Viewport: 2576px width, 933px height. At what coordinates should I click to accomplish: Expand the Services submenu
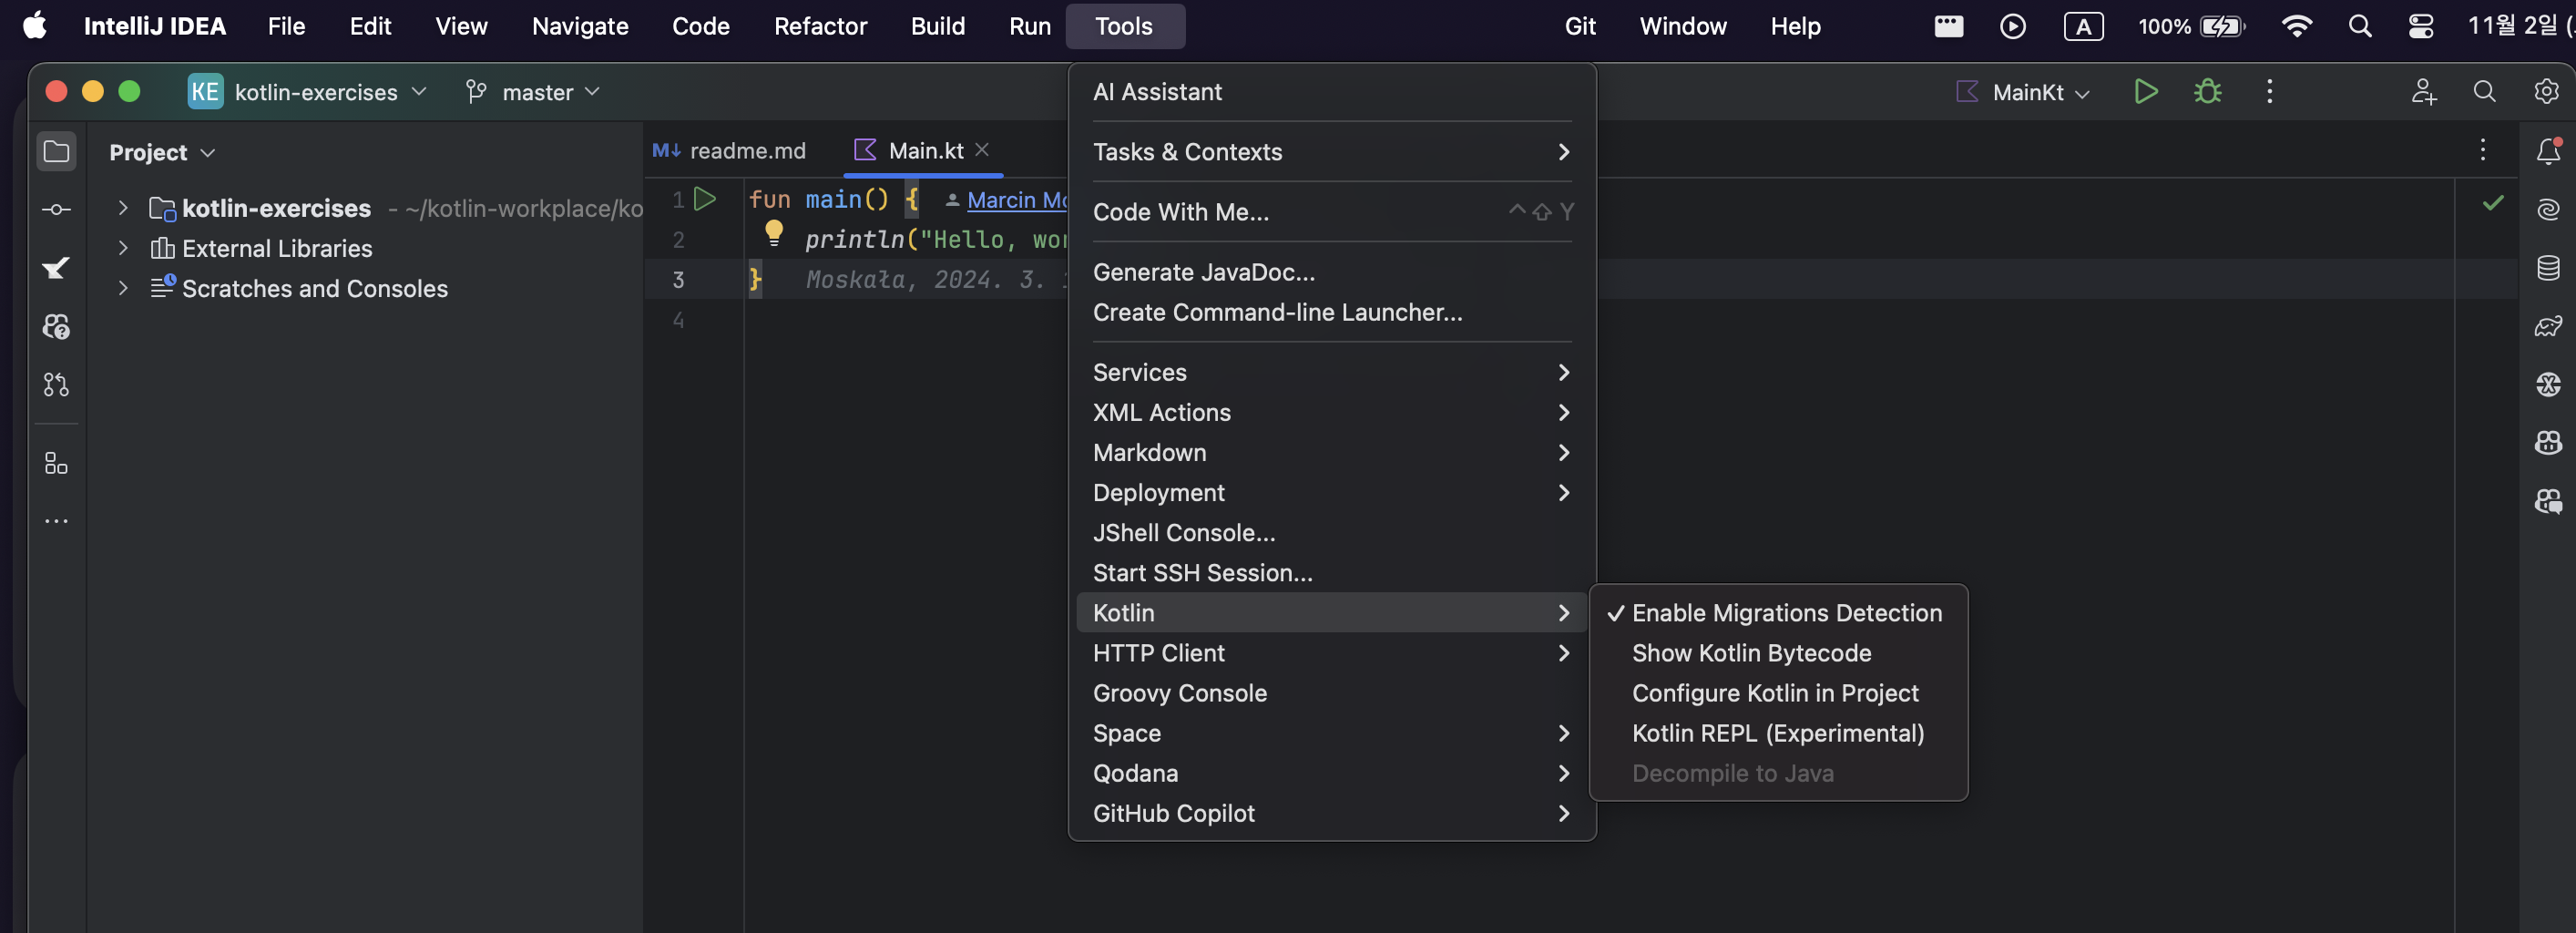[x=1331, y=373]
